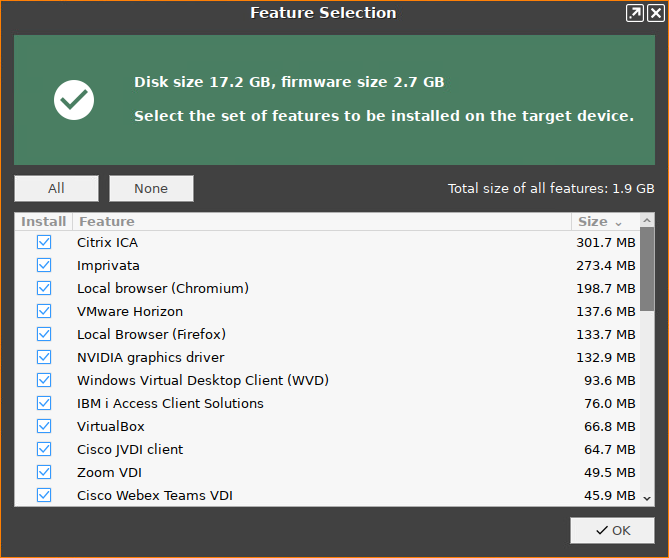Image resolution: width=669 pixels, height=558 pixels.
Task: Uncheck NVIDIA graphics driver checkbox
Action: click(x=44, y=357)
